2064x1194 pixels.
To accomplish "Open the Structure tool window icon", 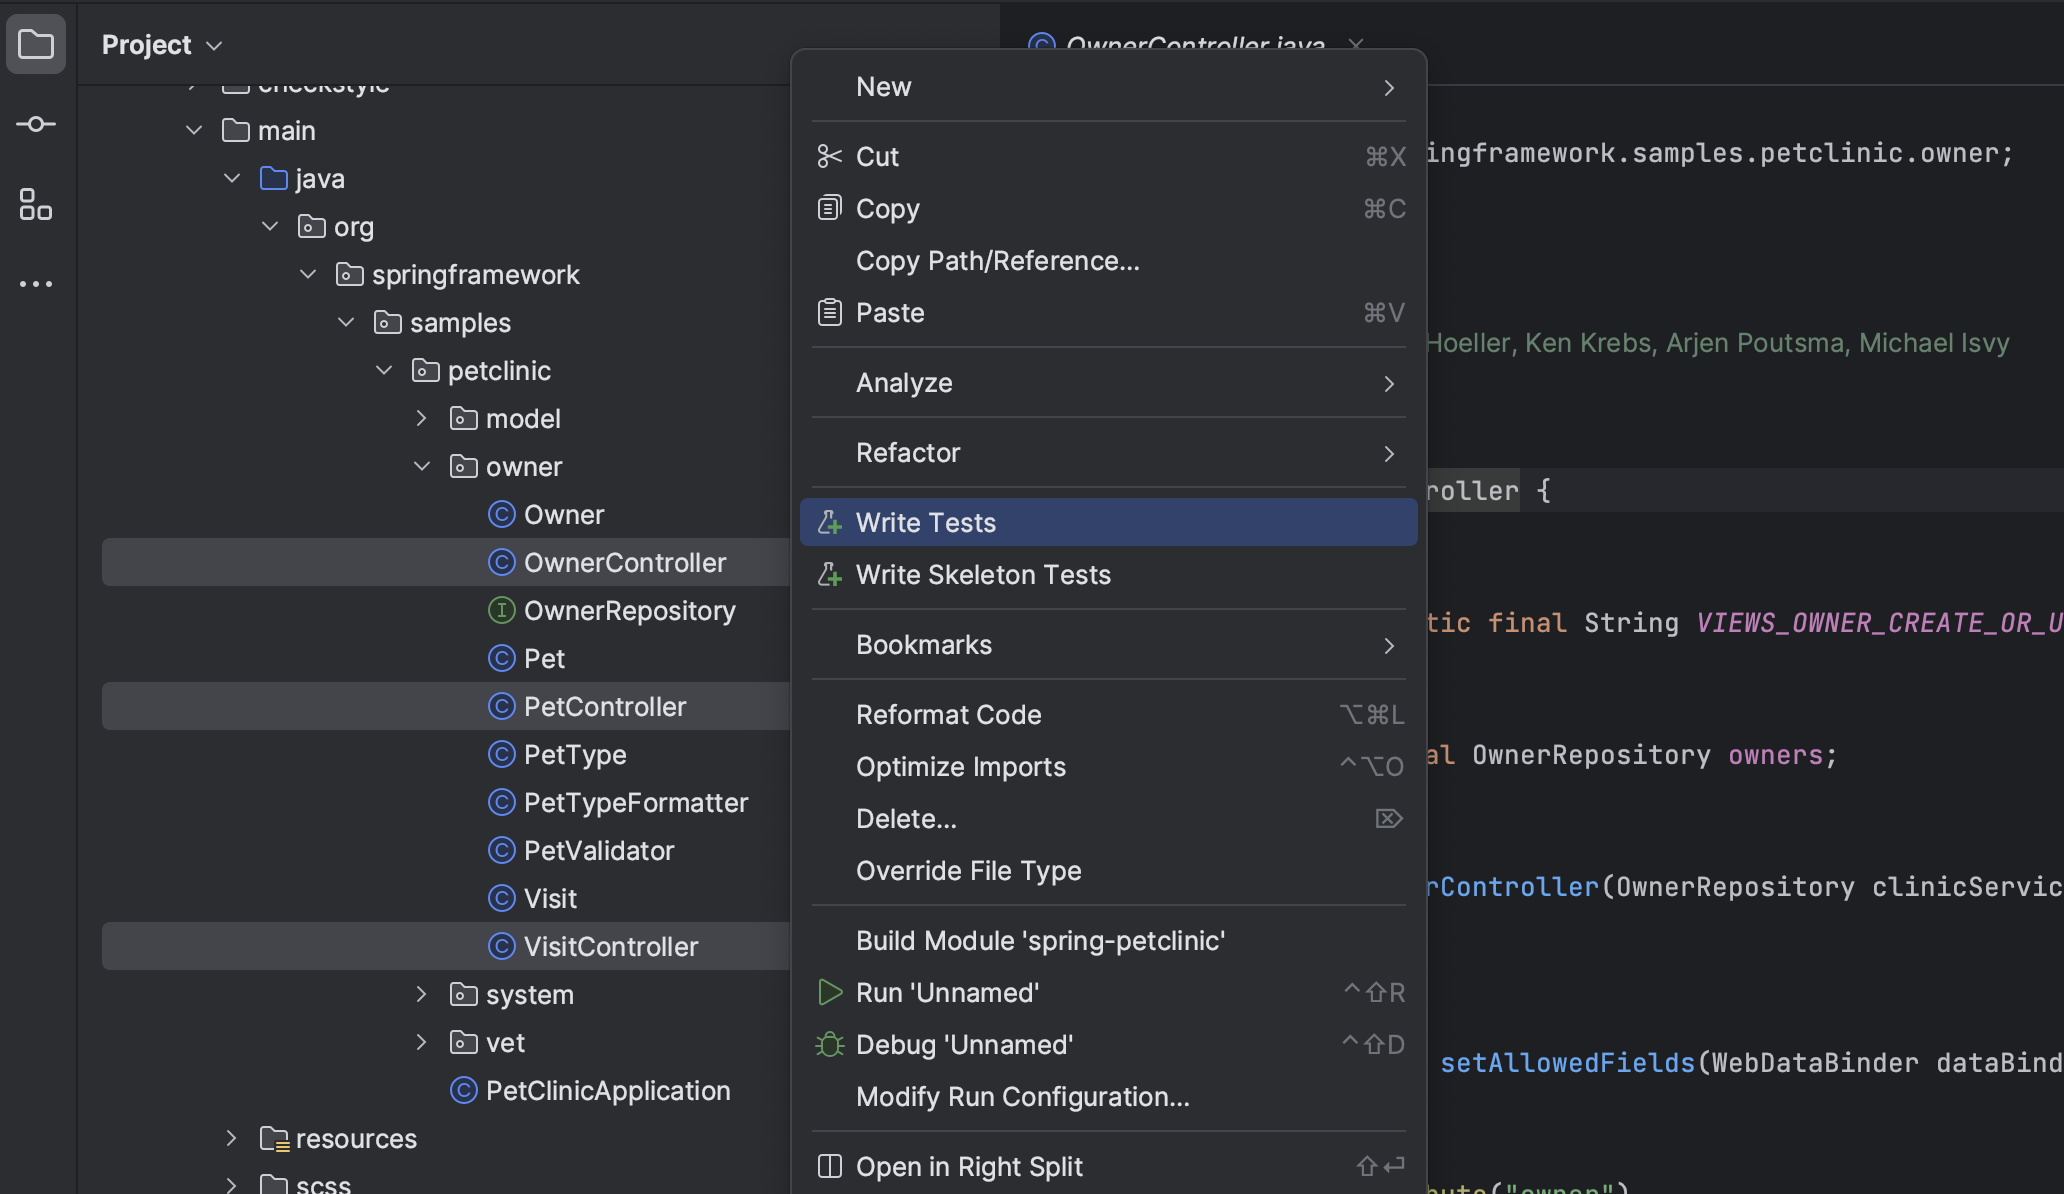I will click(x=36, y=204).
